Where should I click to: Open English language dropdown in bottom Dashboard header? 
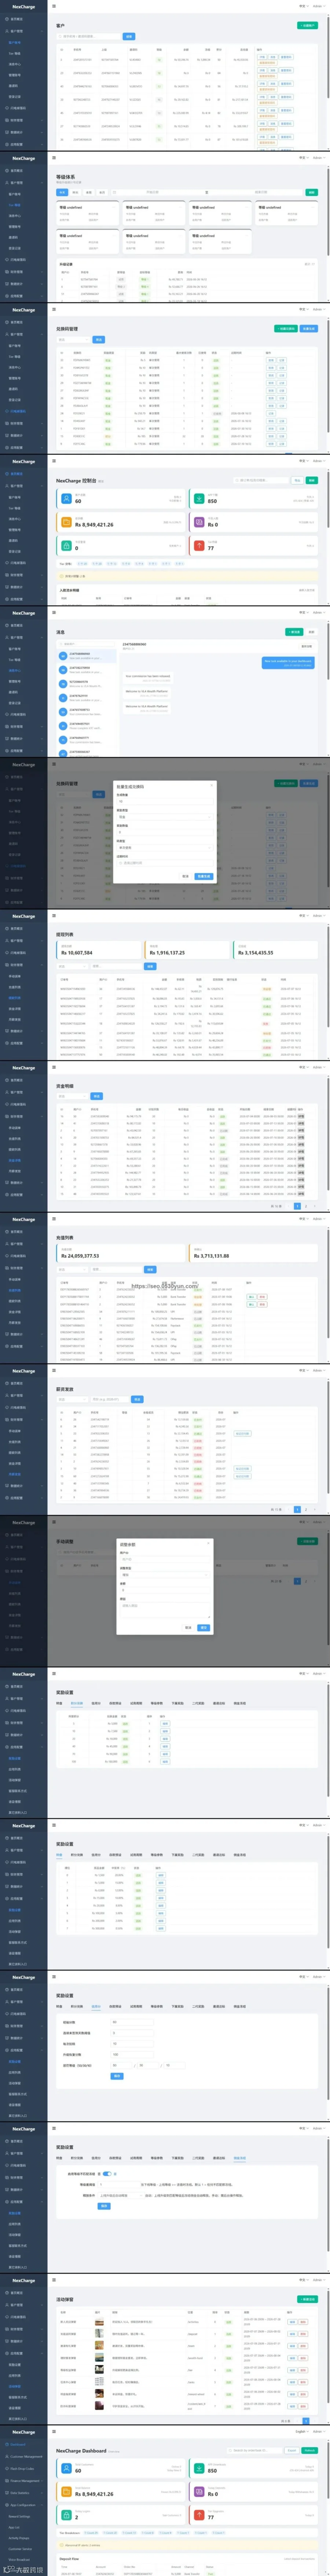coord(302,2431)
